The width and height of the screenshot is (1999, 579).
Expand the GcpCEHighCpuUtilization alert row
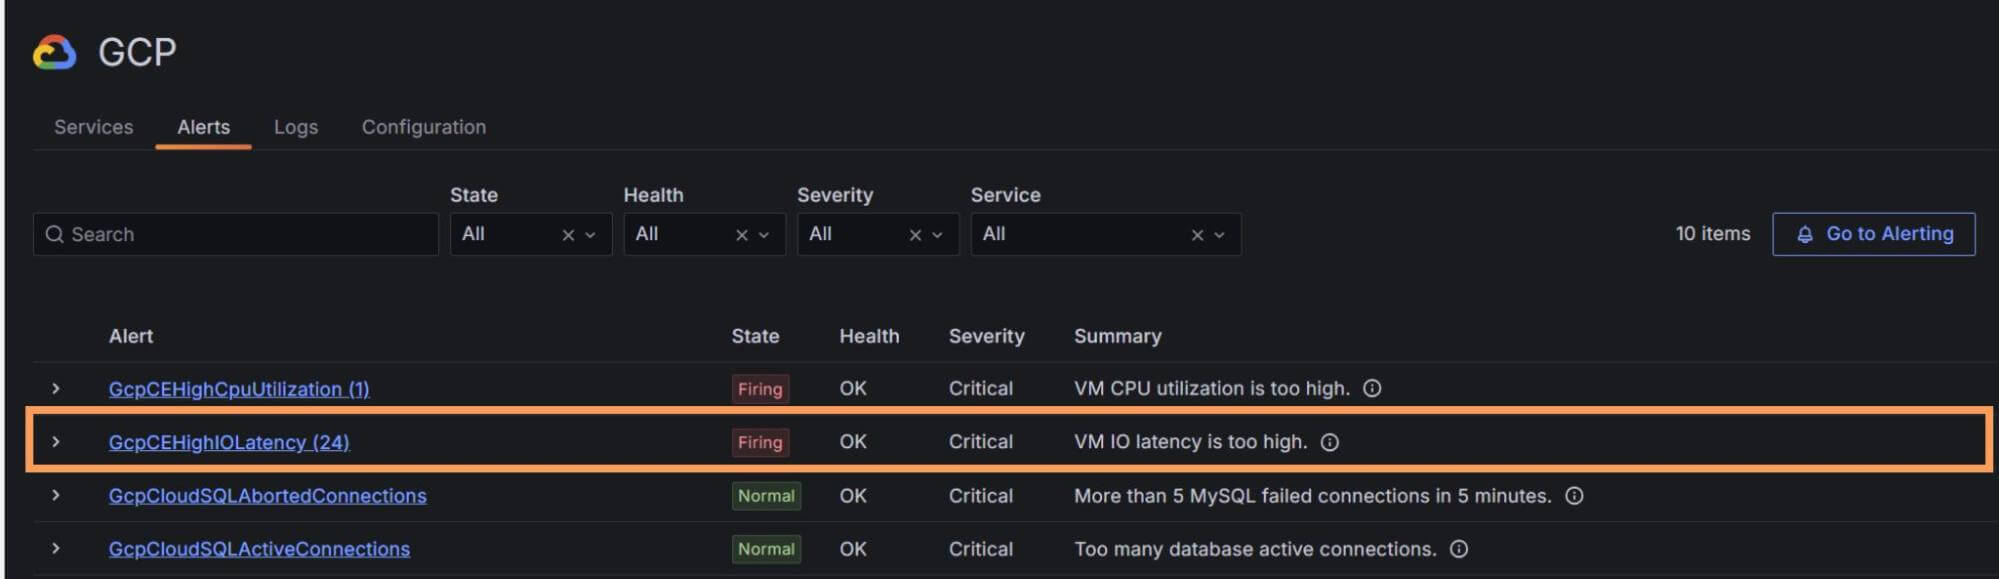pos(56,388)
